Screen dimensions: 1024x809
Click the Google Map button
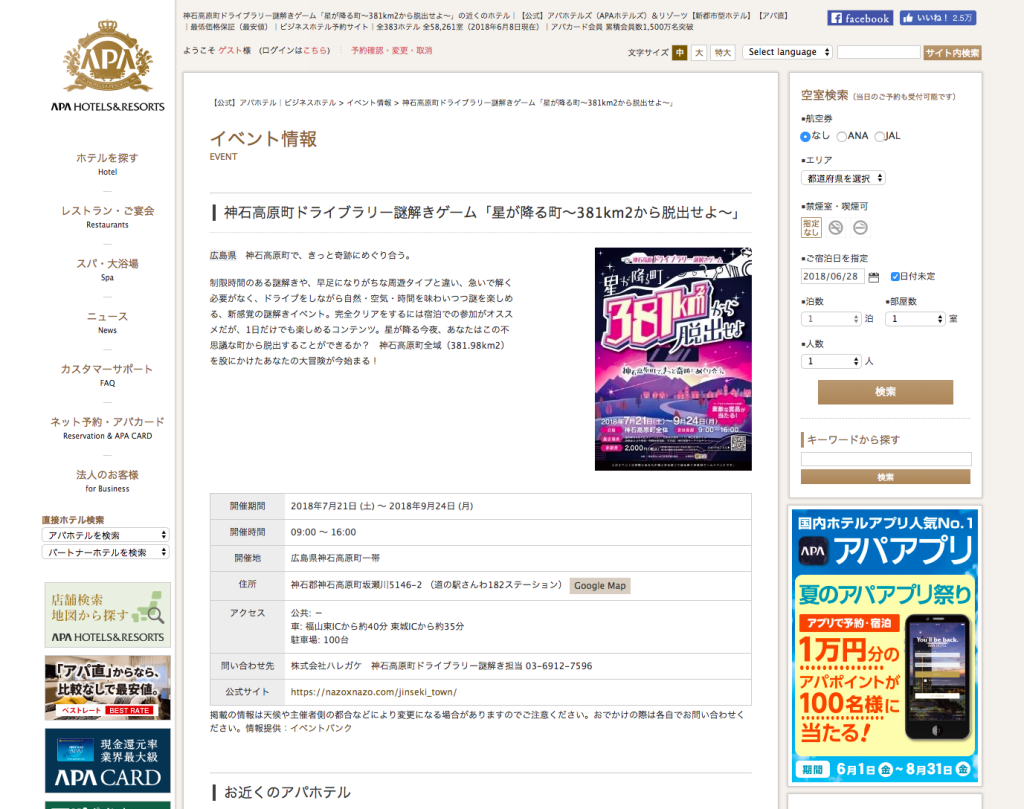point(600,586)
